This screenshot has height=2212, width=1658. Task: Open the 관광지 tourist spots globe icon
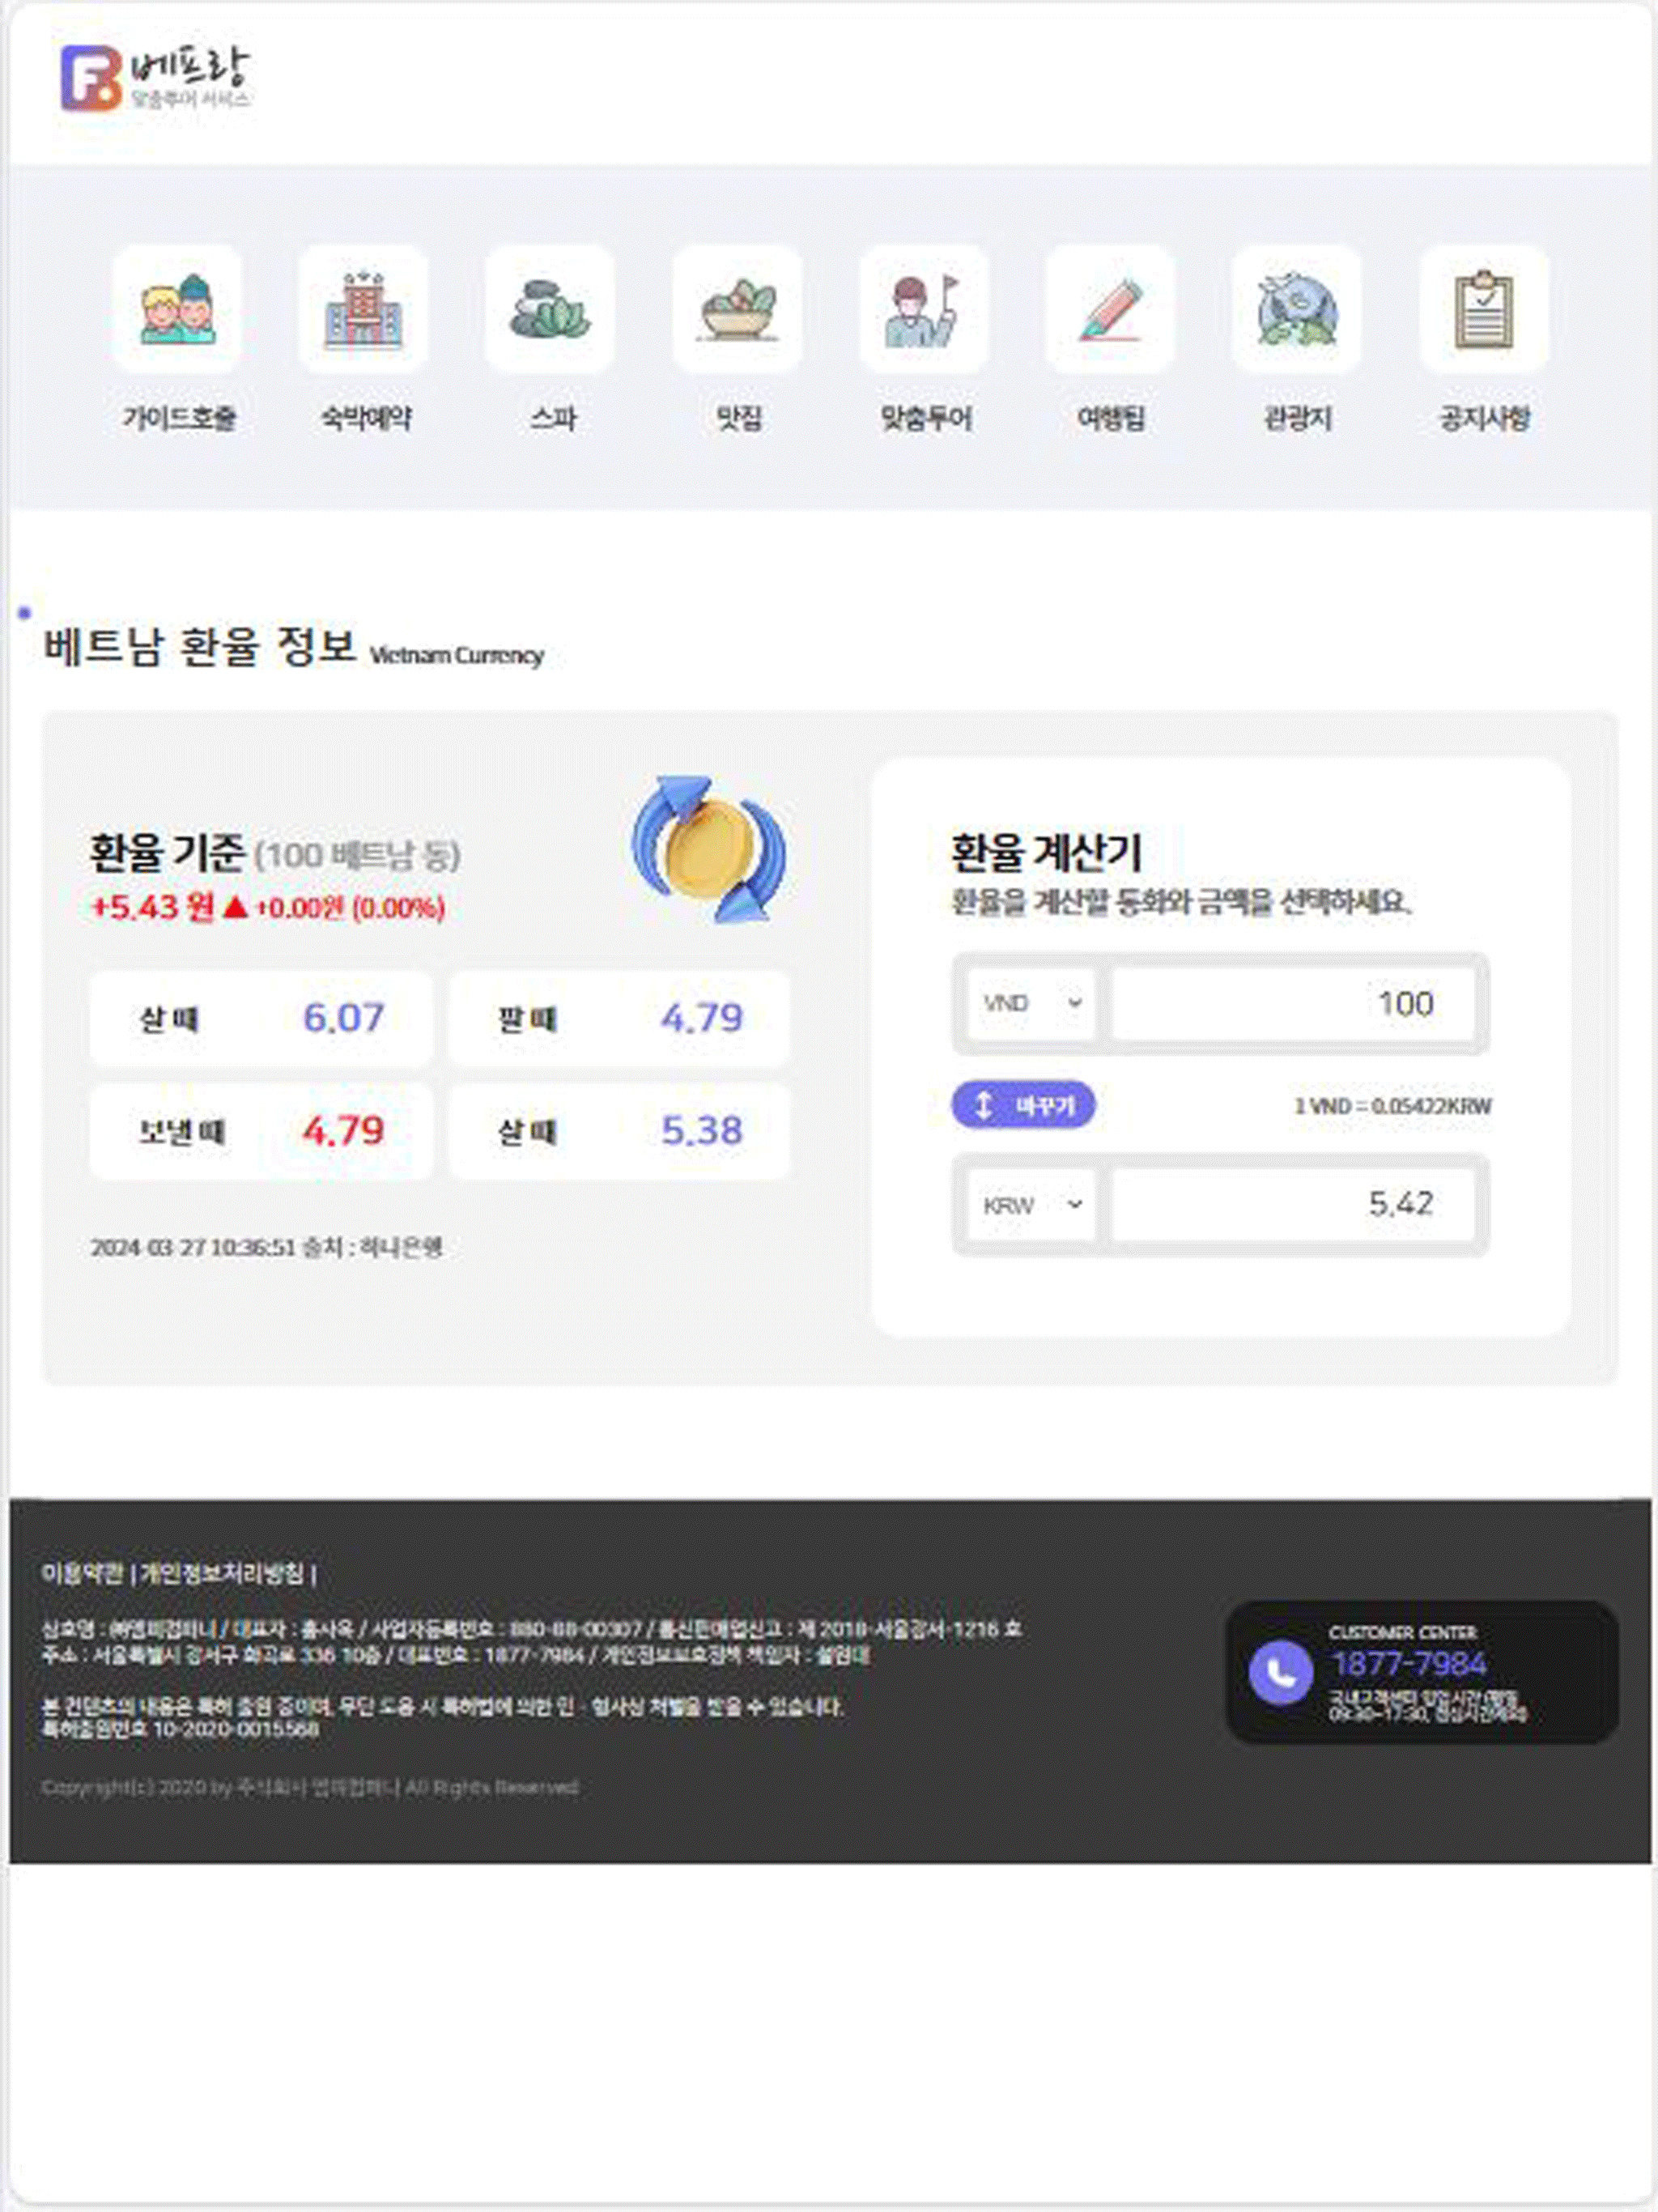1297,309
